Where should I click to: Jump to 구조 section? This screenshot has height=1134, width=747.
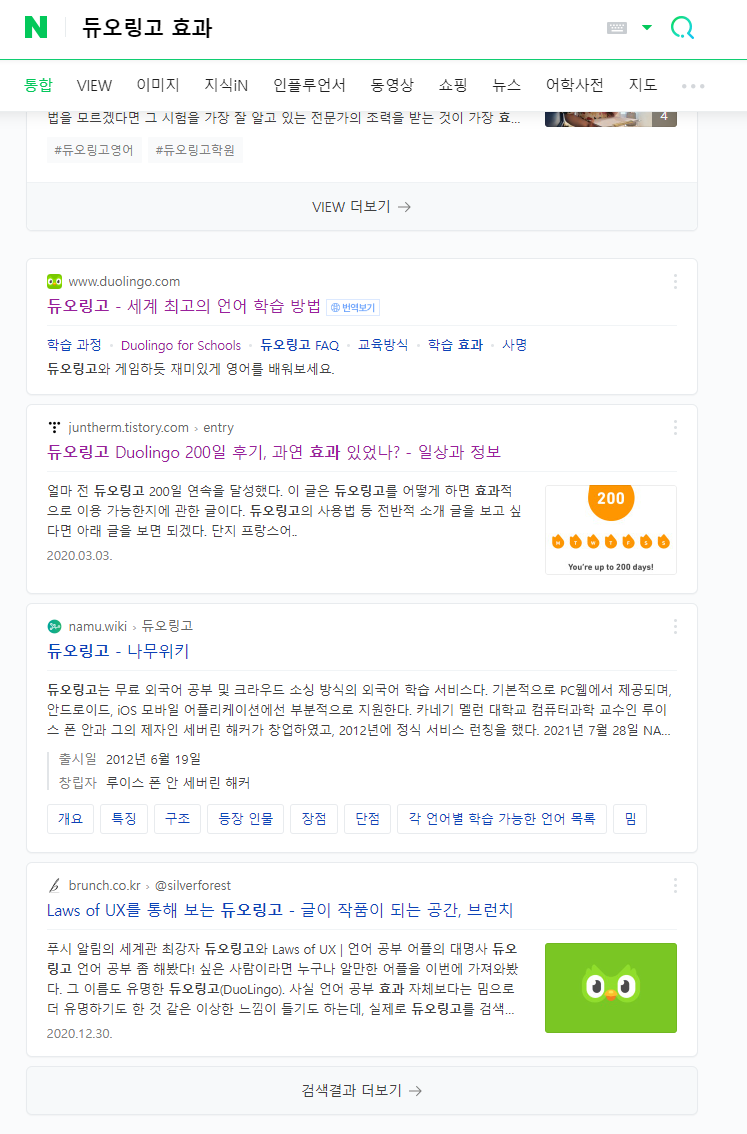177,819
